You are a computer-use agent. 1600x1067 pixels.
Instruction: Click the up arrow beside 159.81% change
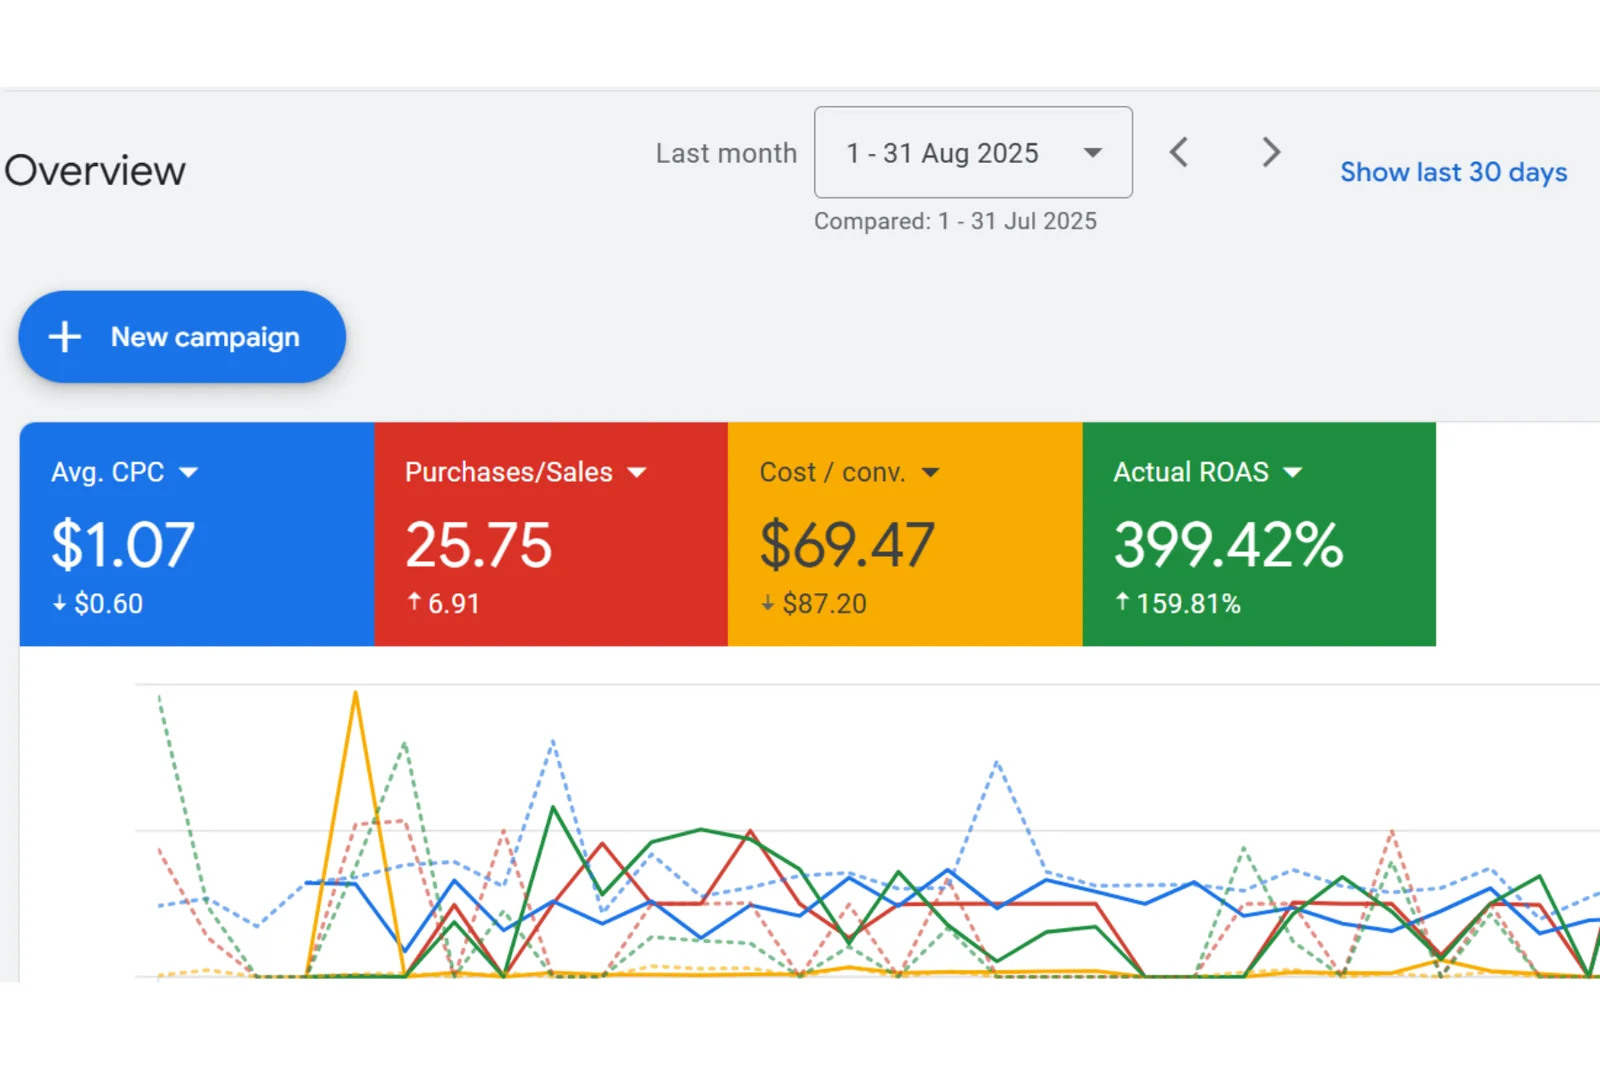click(1122, 602)
